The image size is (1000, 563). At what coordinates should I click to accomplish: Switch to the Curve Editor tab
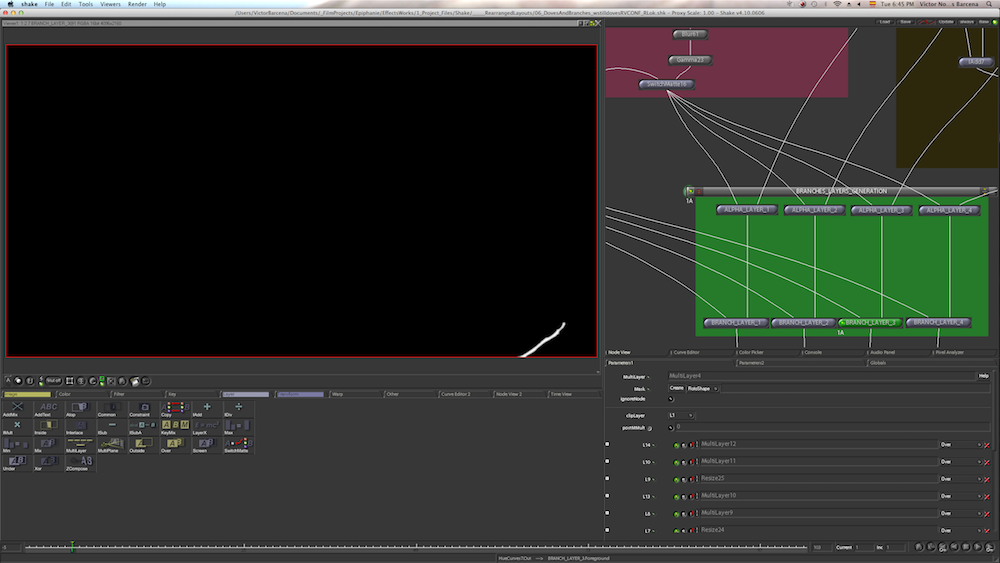point(687,352)
